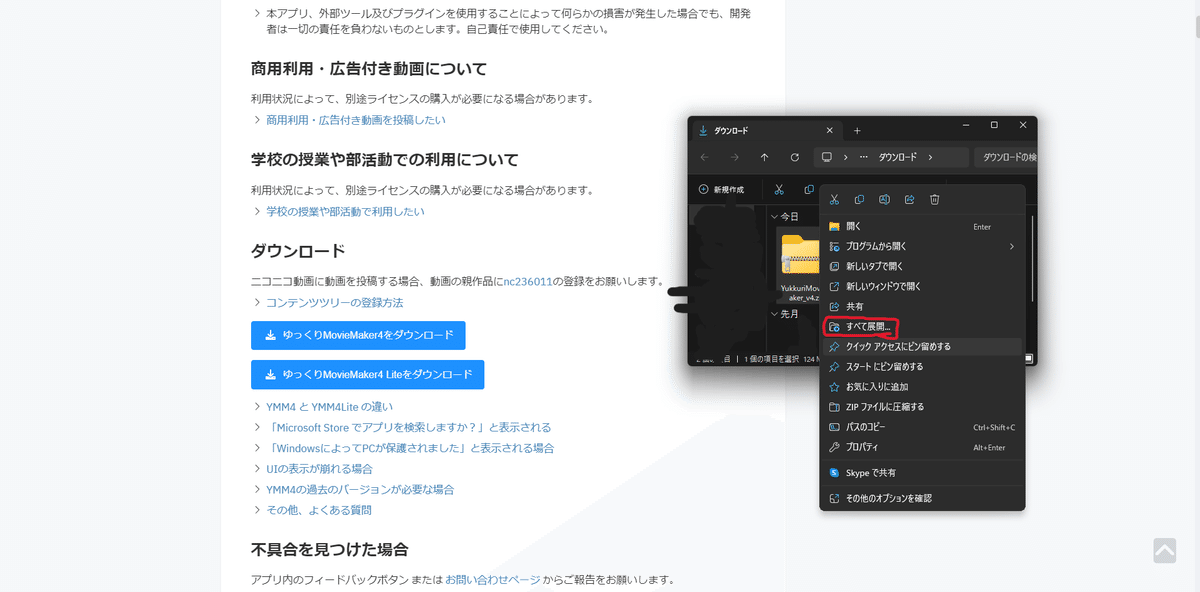Choose 新しいウィンドウで開く
1200x592 pixels.
coord(922,286)
